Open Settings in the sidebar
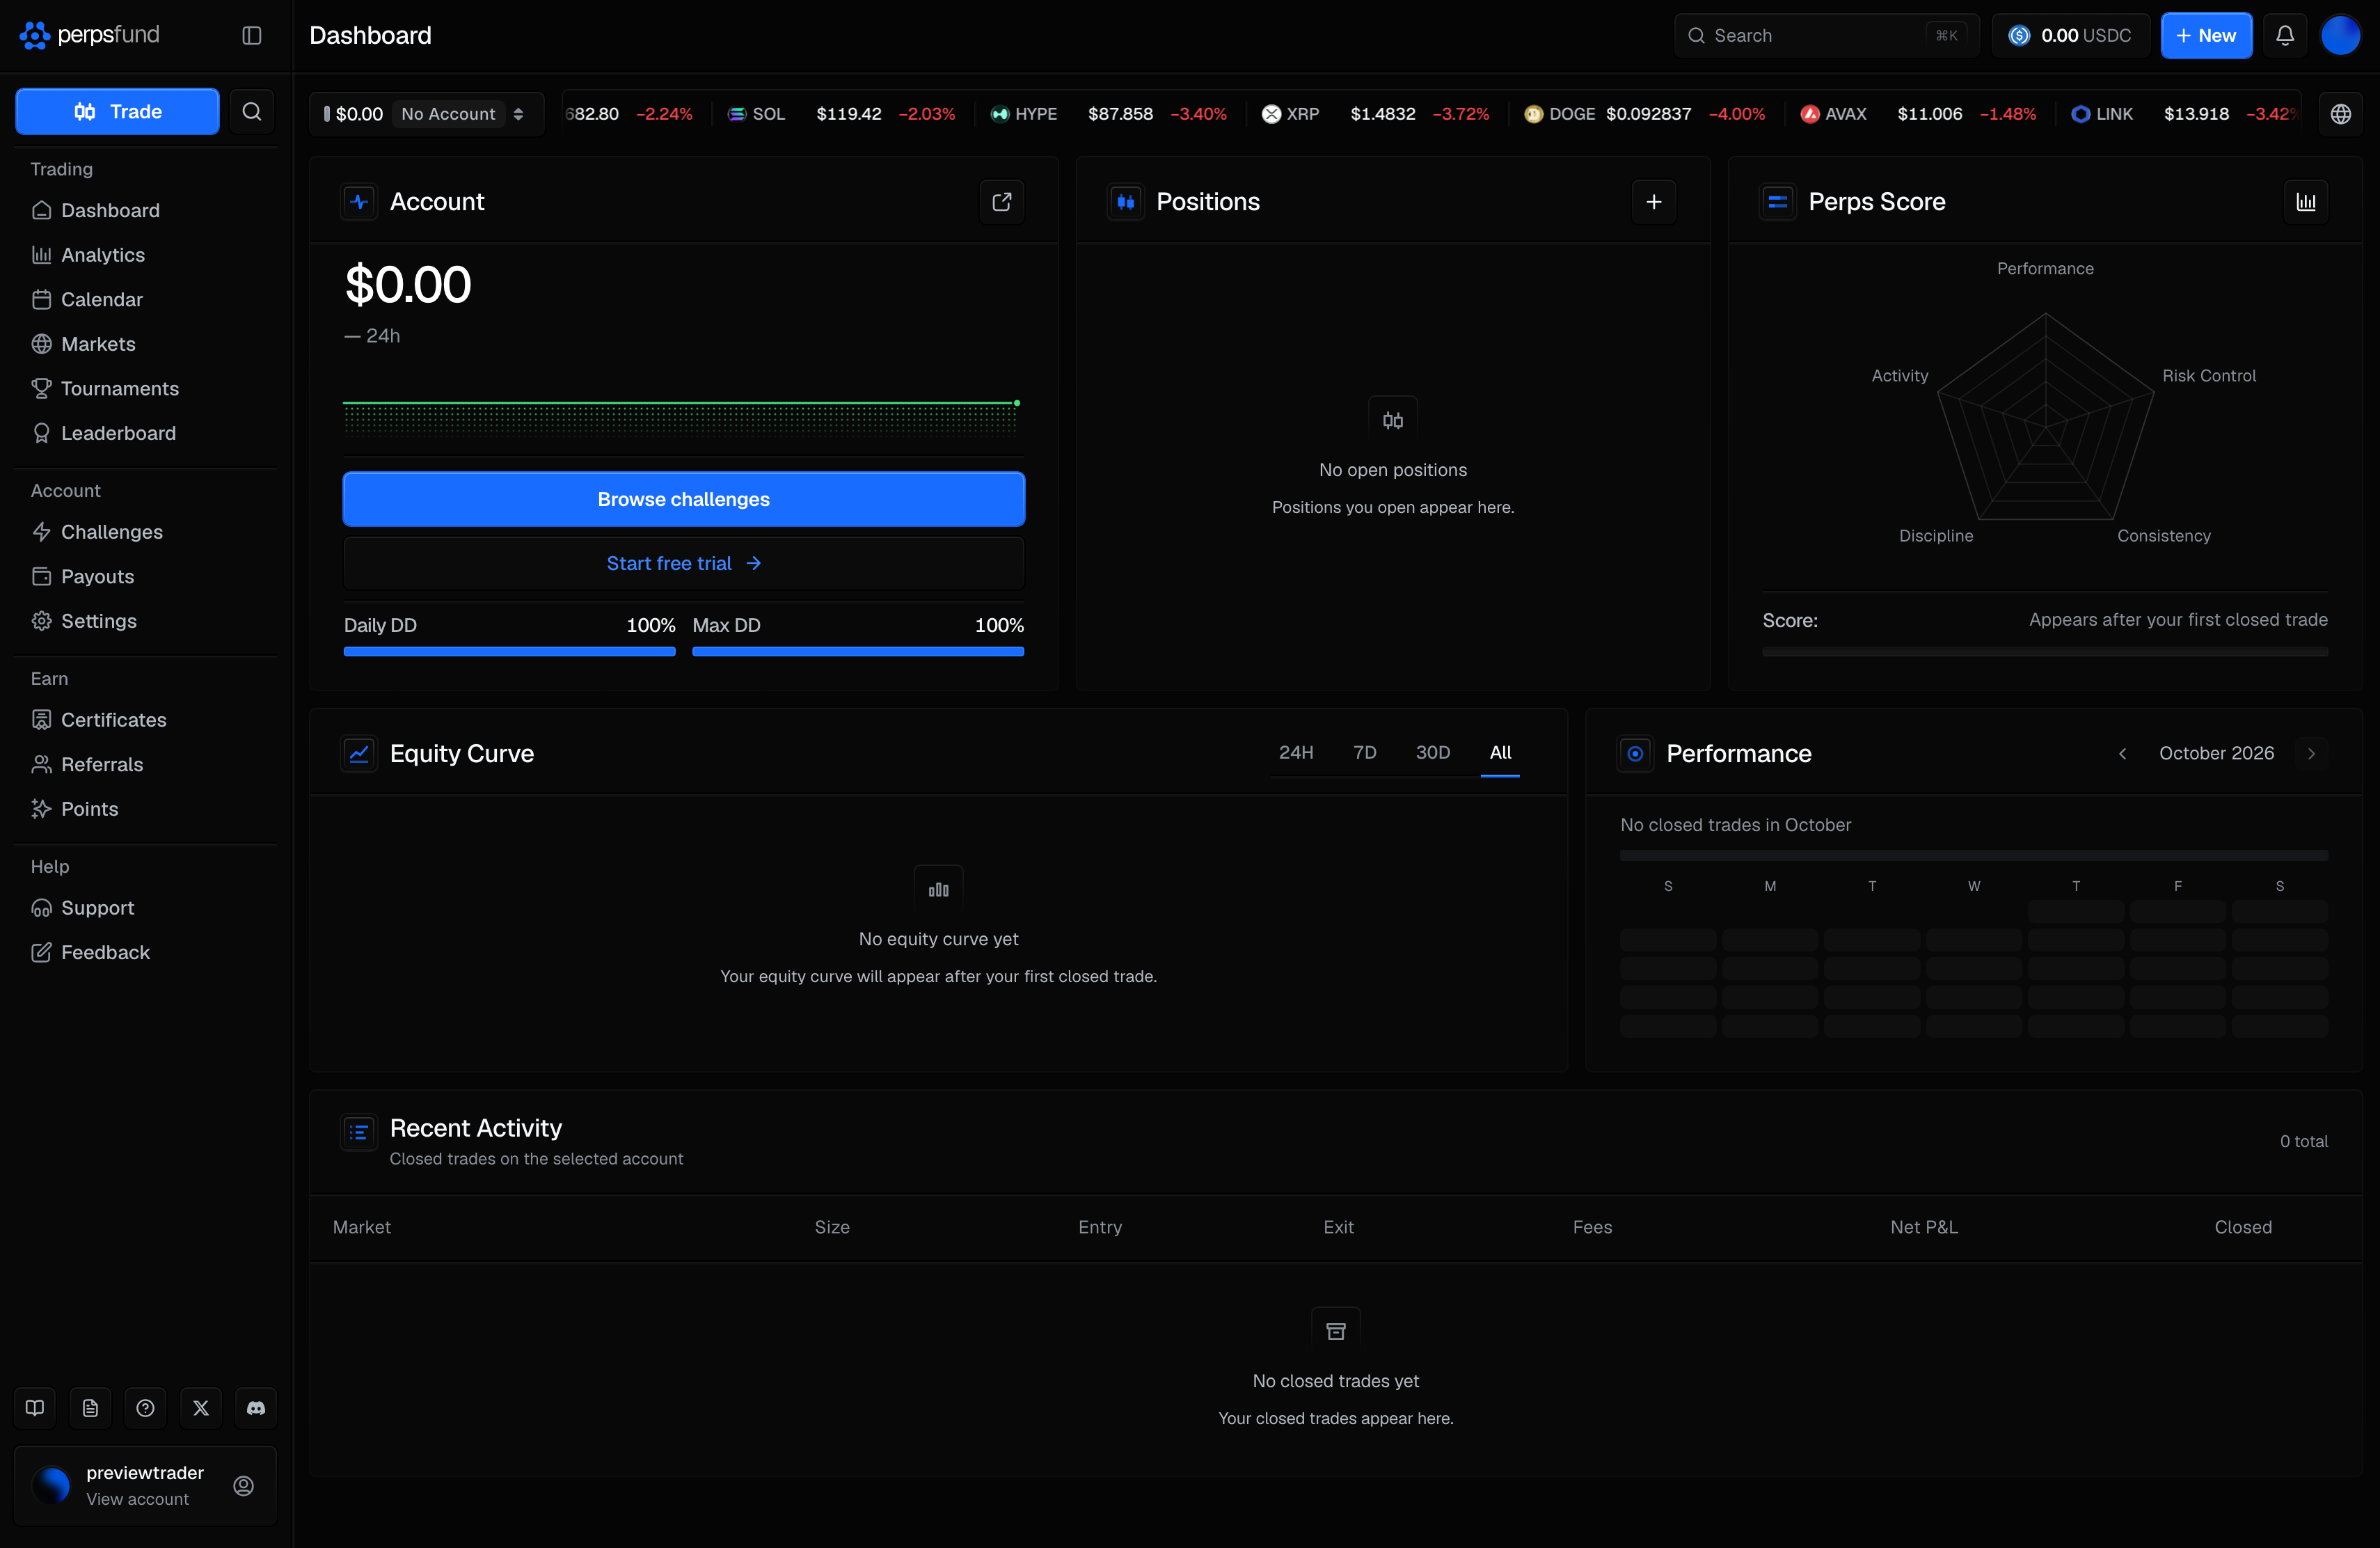 point(145,621)
